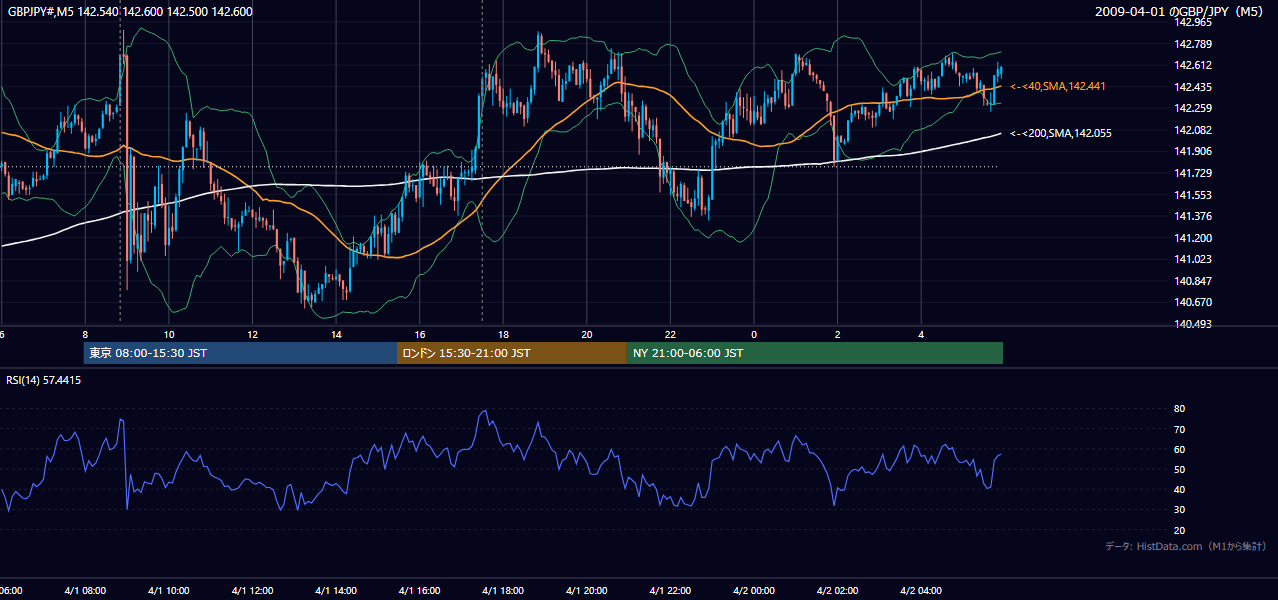Click bottom time label 4/2 00:00
This screenshot has height=600, width=1278.
(754, 591)
